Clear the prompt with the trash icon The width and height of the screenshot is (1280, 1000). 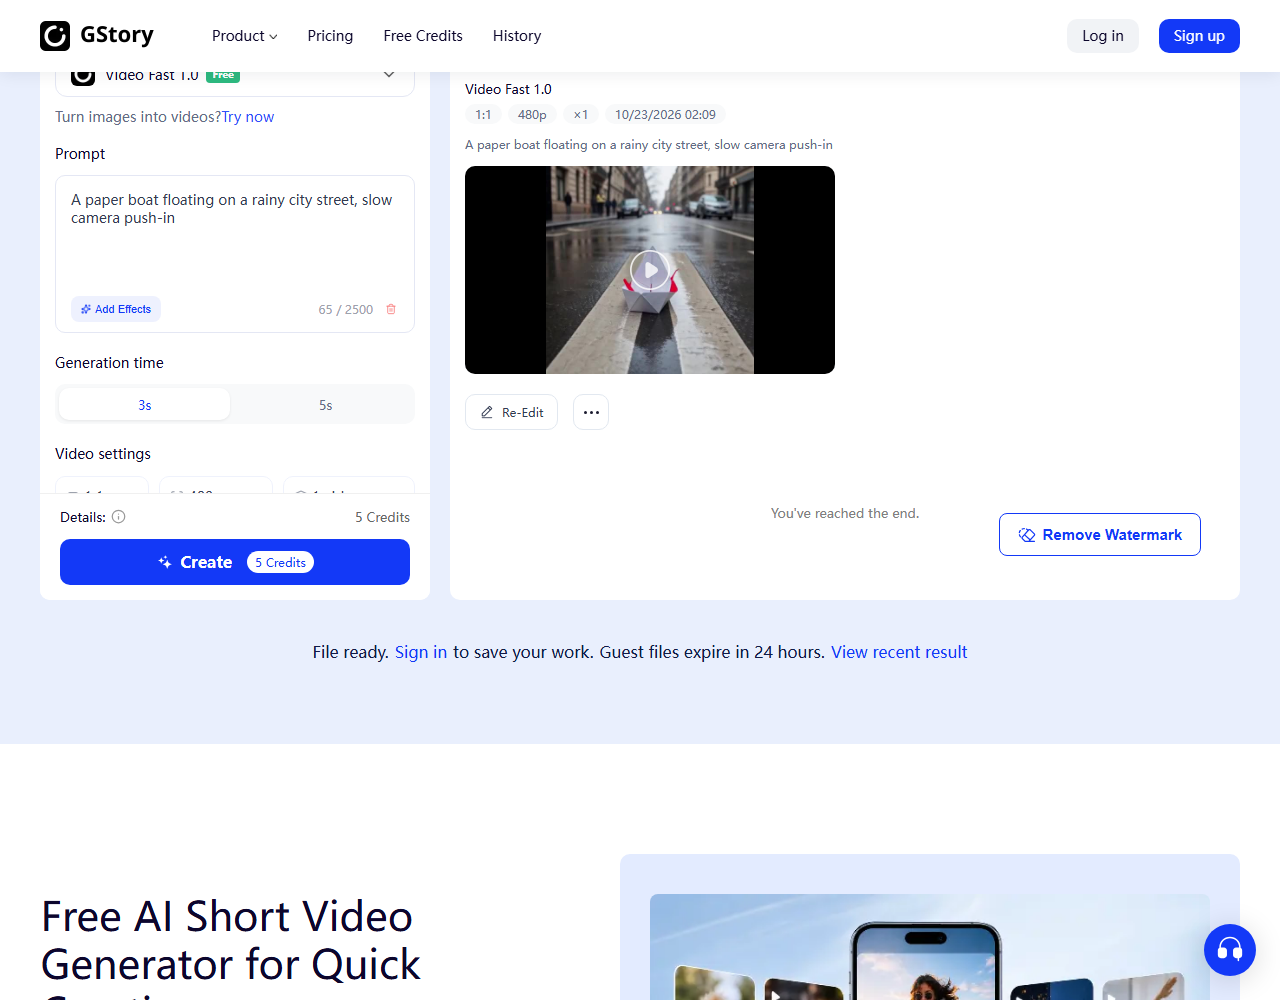(391, 309)
